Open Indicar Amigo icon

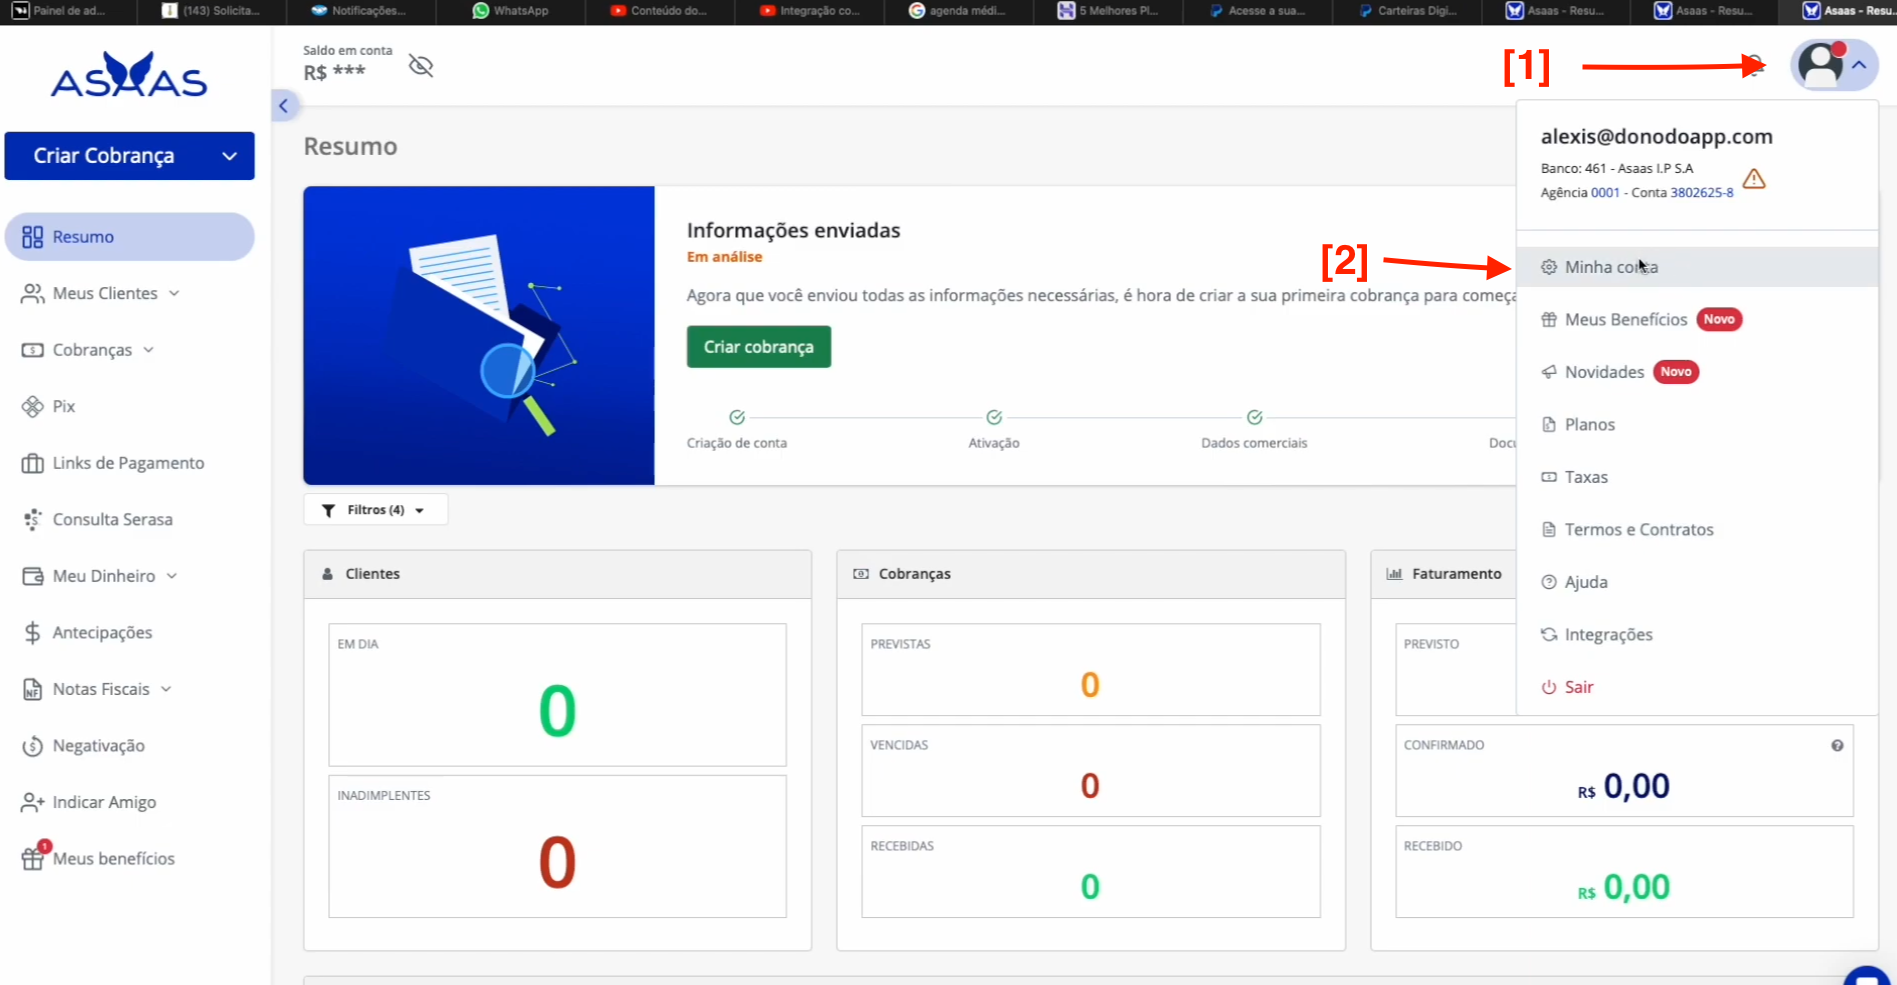click(33, 802)
